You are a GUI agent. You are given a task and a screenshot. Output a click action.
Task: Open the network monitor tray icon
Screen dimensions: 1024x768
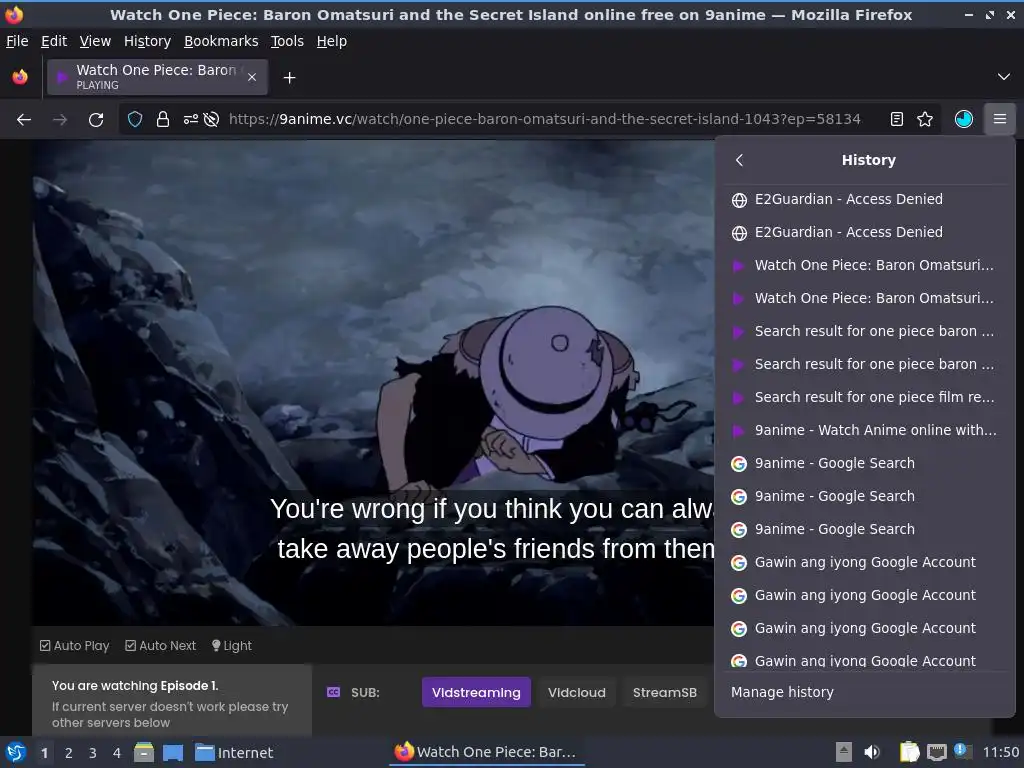click(936, 752)
